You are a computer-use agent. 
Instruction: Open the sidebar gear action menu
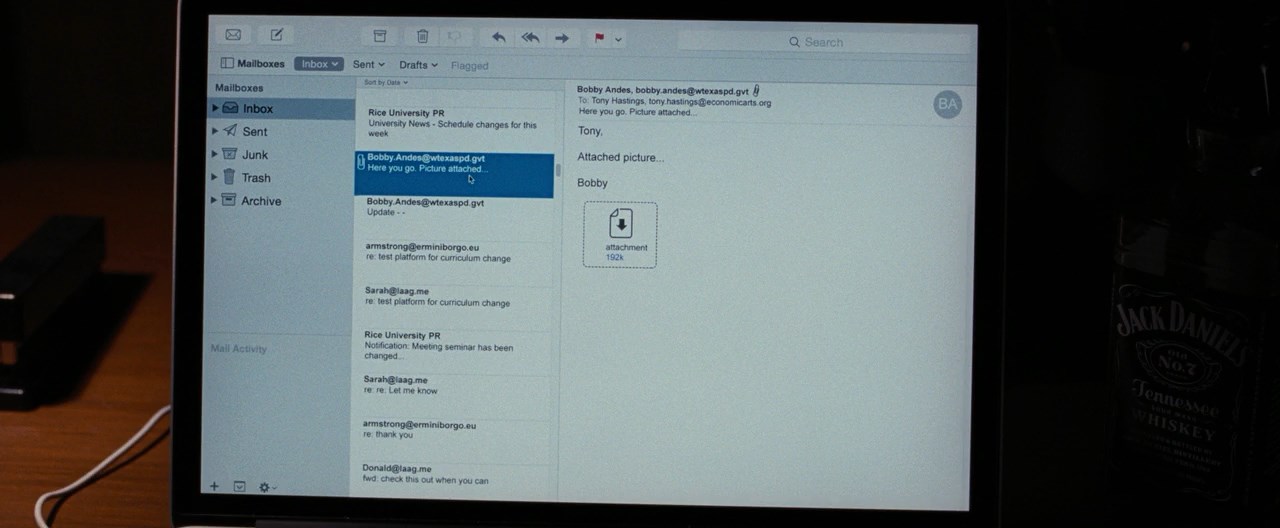(267, 487)
